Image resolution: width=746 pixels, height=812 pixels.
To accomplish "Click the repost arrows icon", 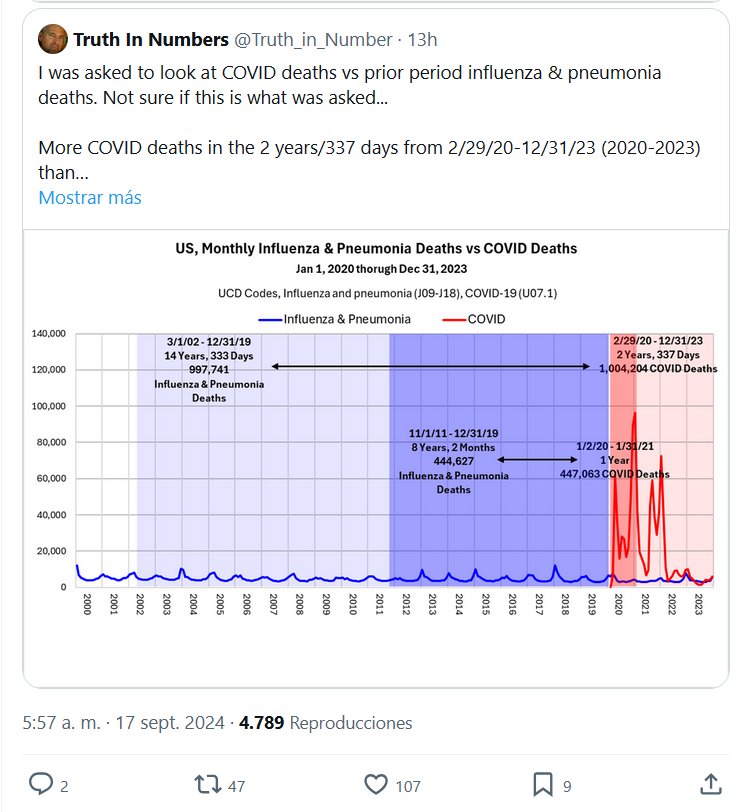I will click(x=204, y=784).
